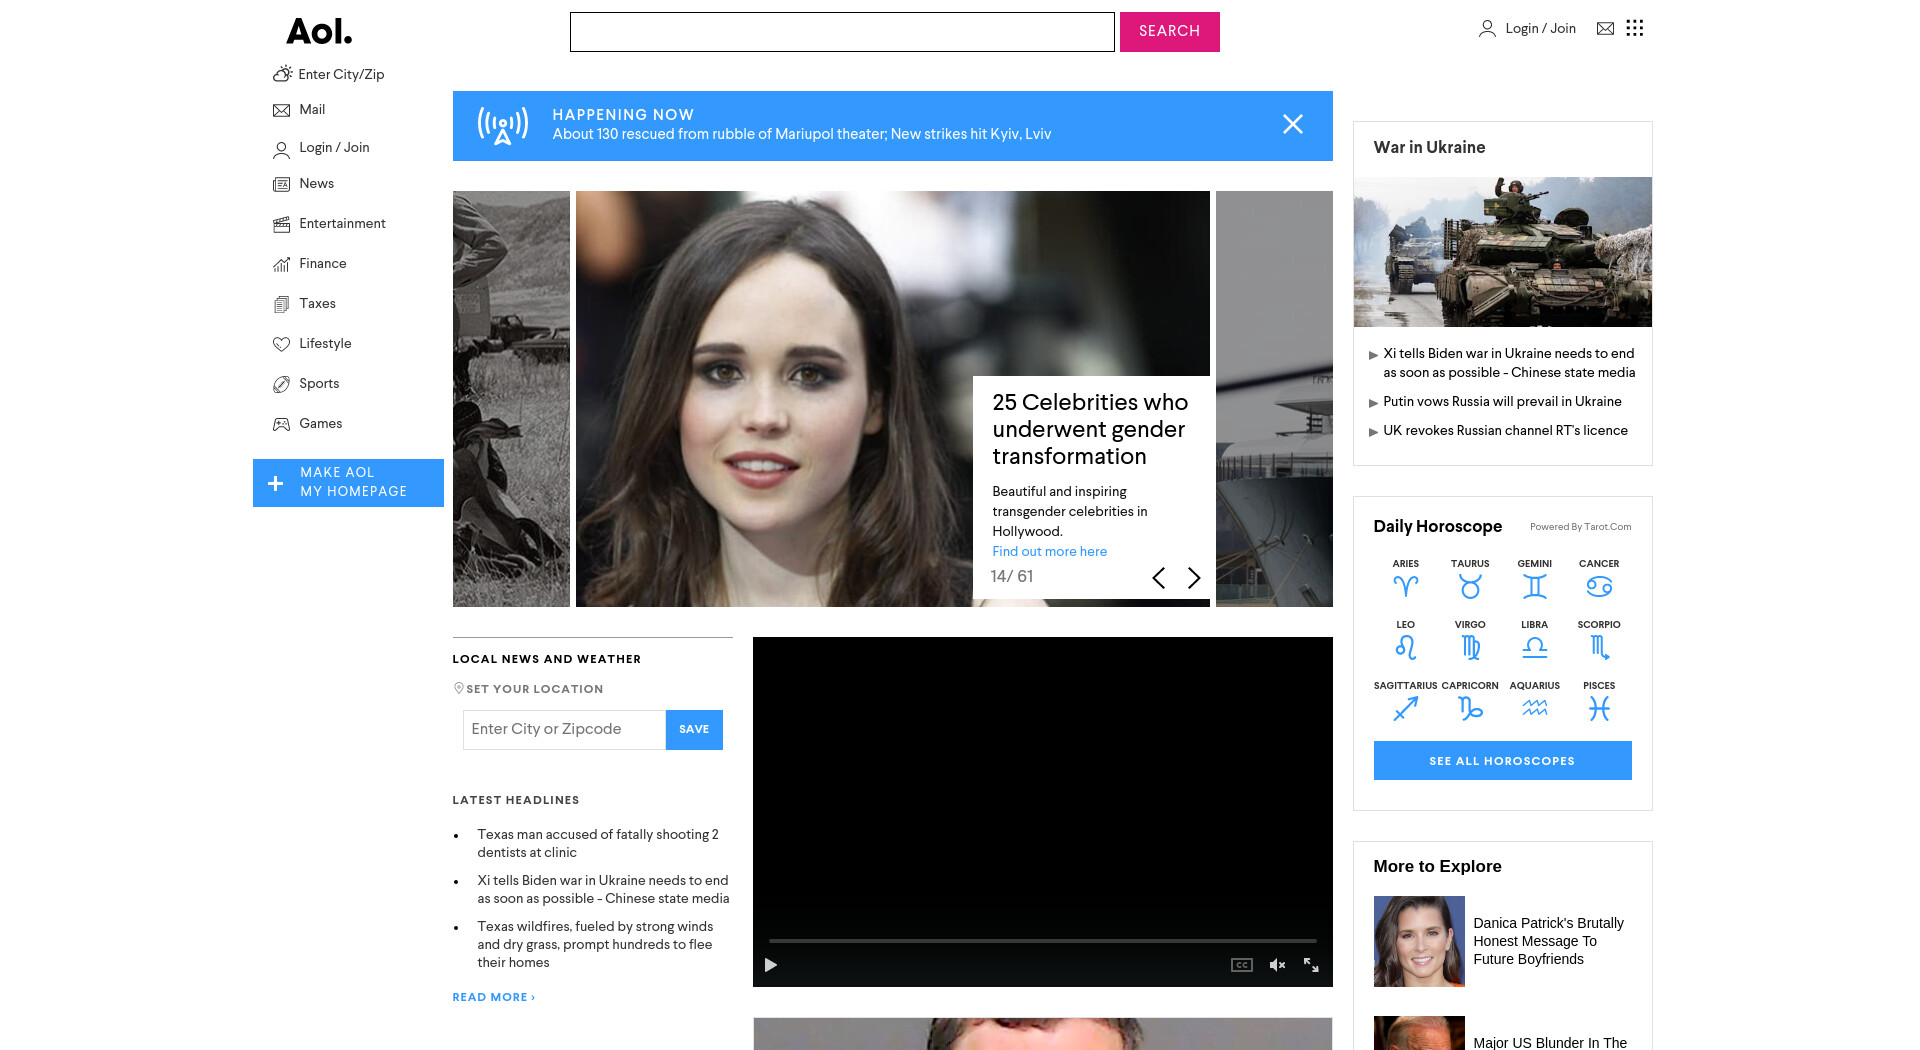Open the Gemini horoscope icon

pyautogui.click(x=1535, y=587)
